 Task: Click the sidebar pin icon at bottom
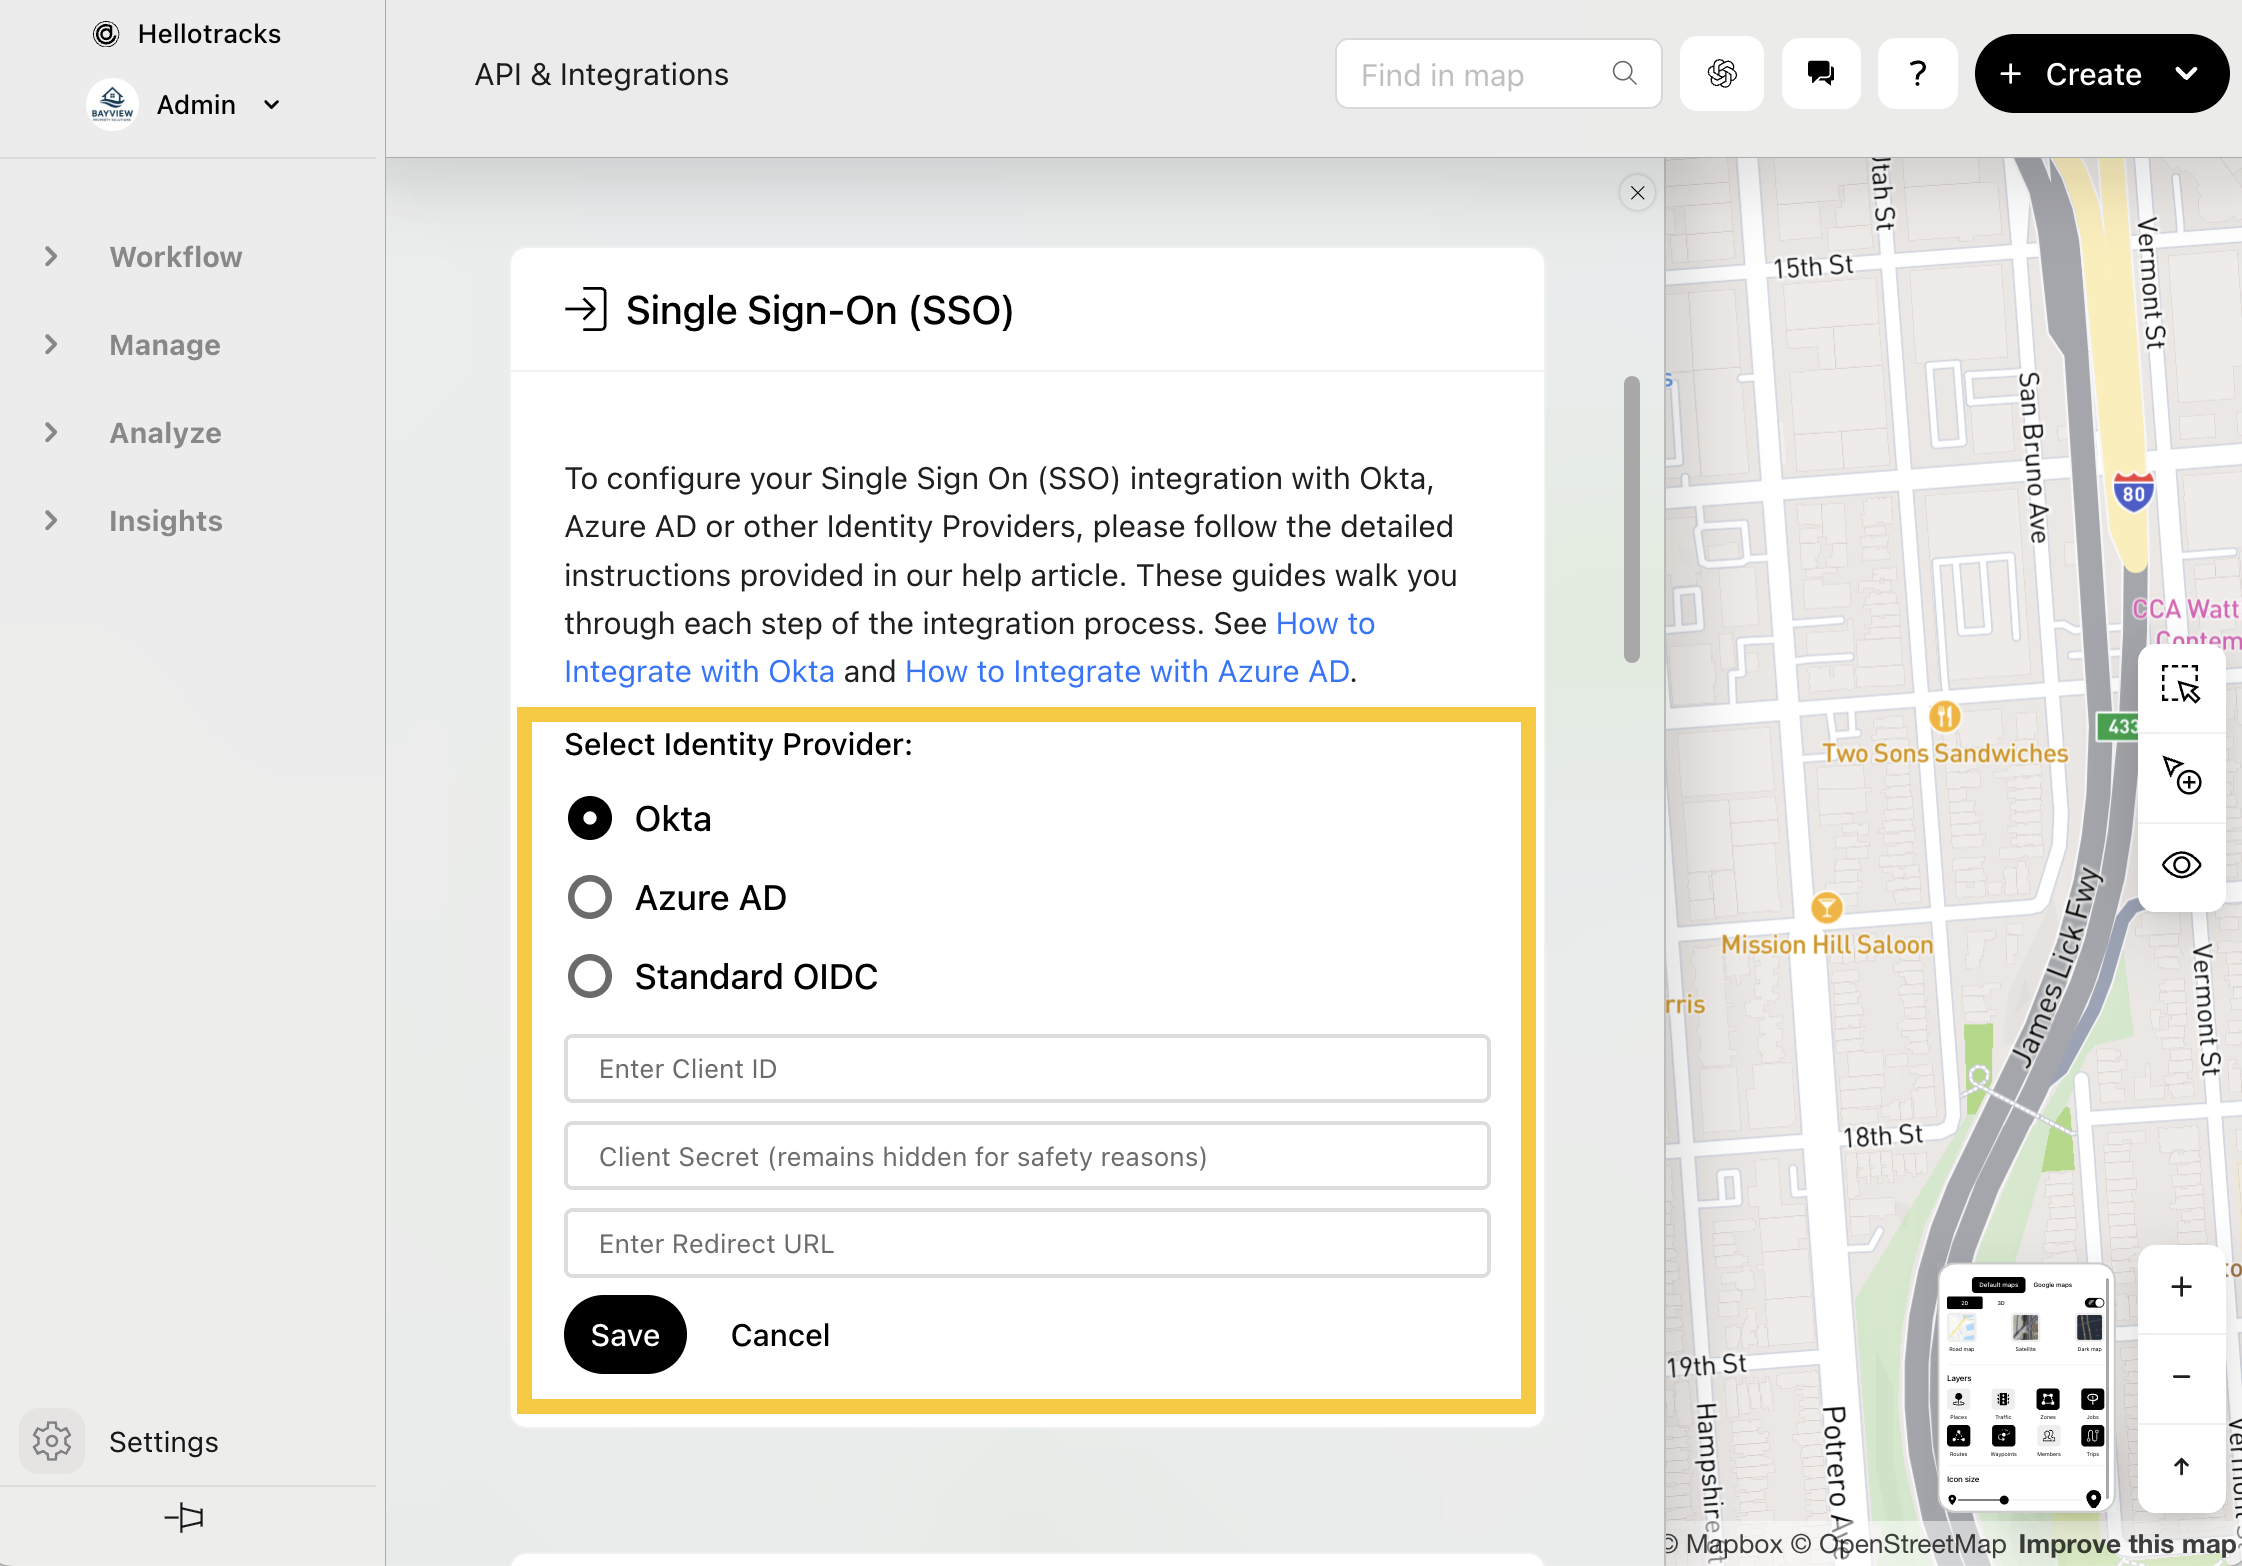pos(184,1517)
